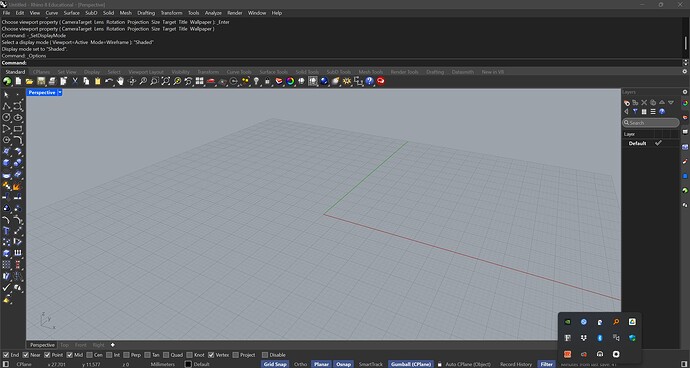The image size is (690, 368).
Task: Open command history dropdown arrow
Action: tap(685, 63)
